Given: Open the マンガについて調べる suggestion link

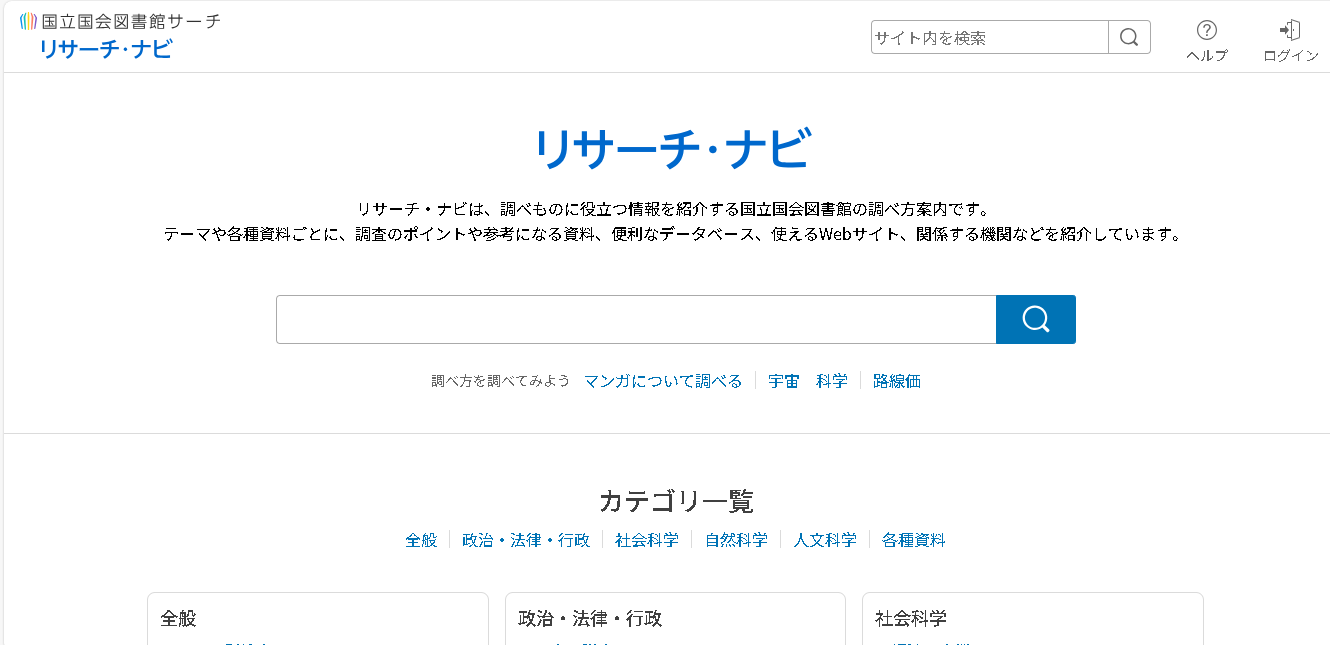Looking at the screenshot, I should coord(663,381).
